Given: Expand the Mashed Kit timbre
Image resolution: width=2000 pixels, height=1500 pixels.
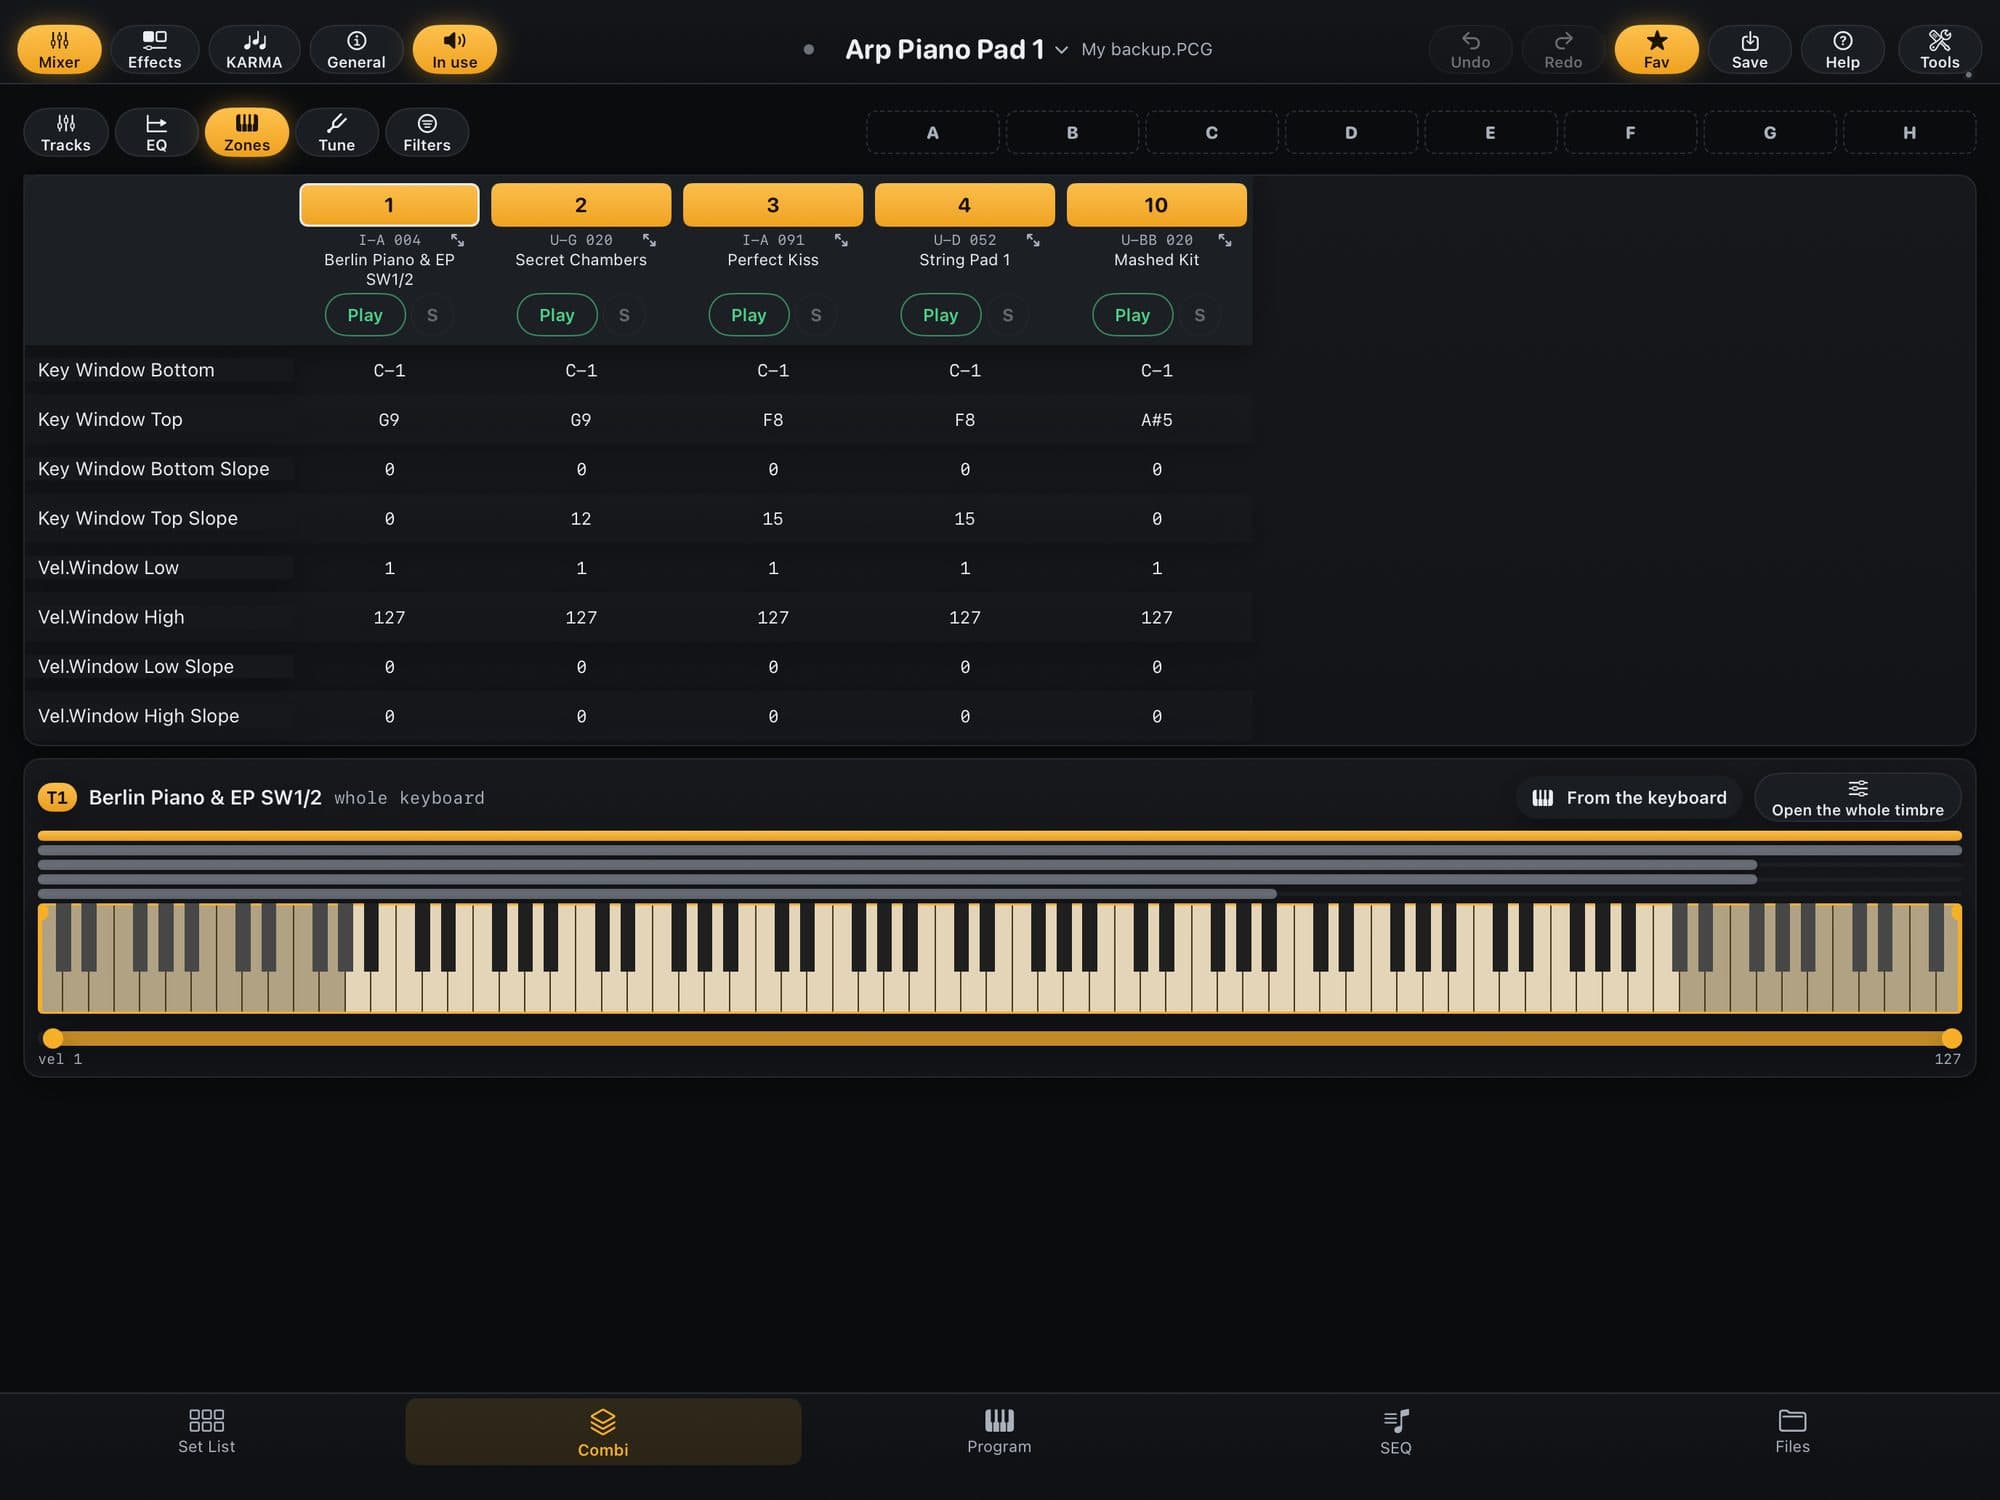Looking at the screenshot, I should click(x=1225, y=240).
